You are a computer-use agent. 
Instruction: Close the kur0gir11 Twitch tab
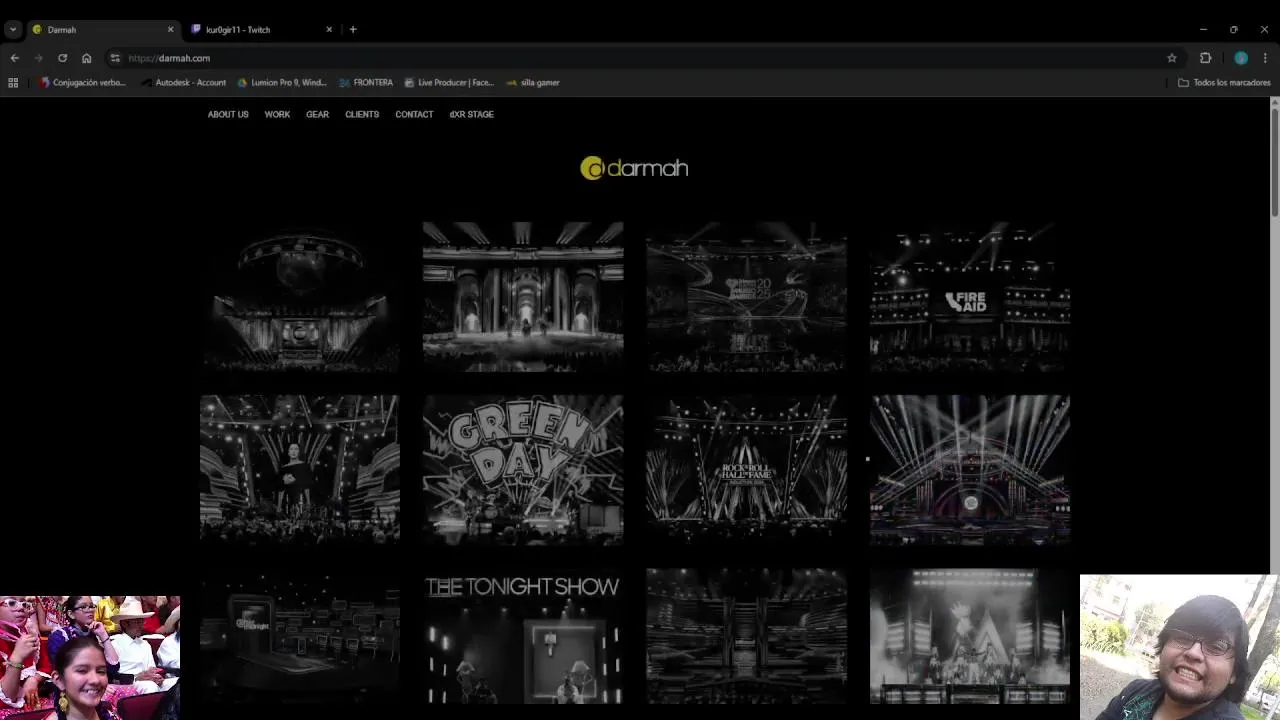(x=329, y=29)
